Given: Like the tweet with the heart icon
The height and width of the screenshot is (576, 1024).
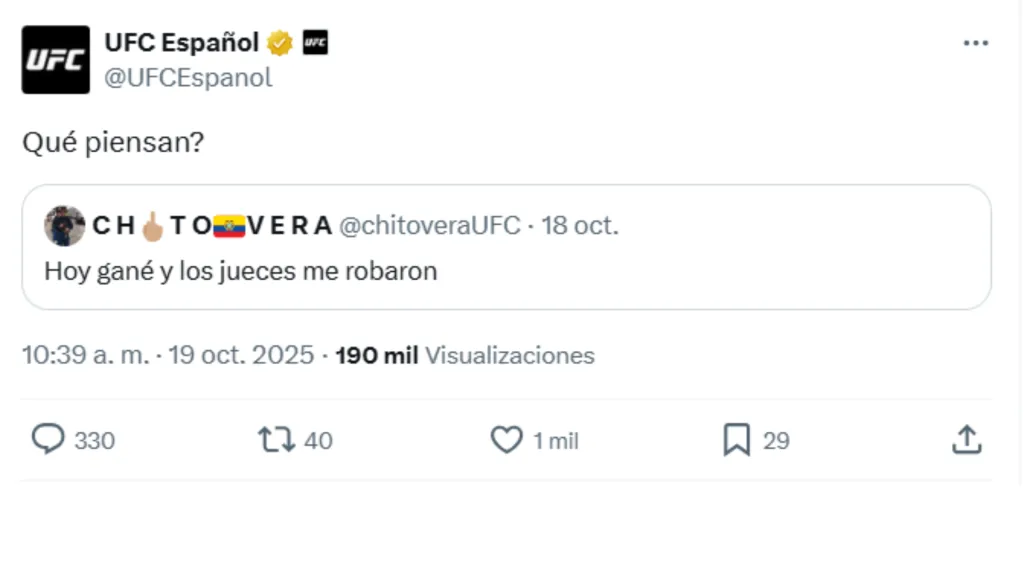Looking at the screenshot, I should (x=507, y=440).
